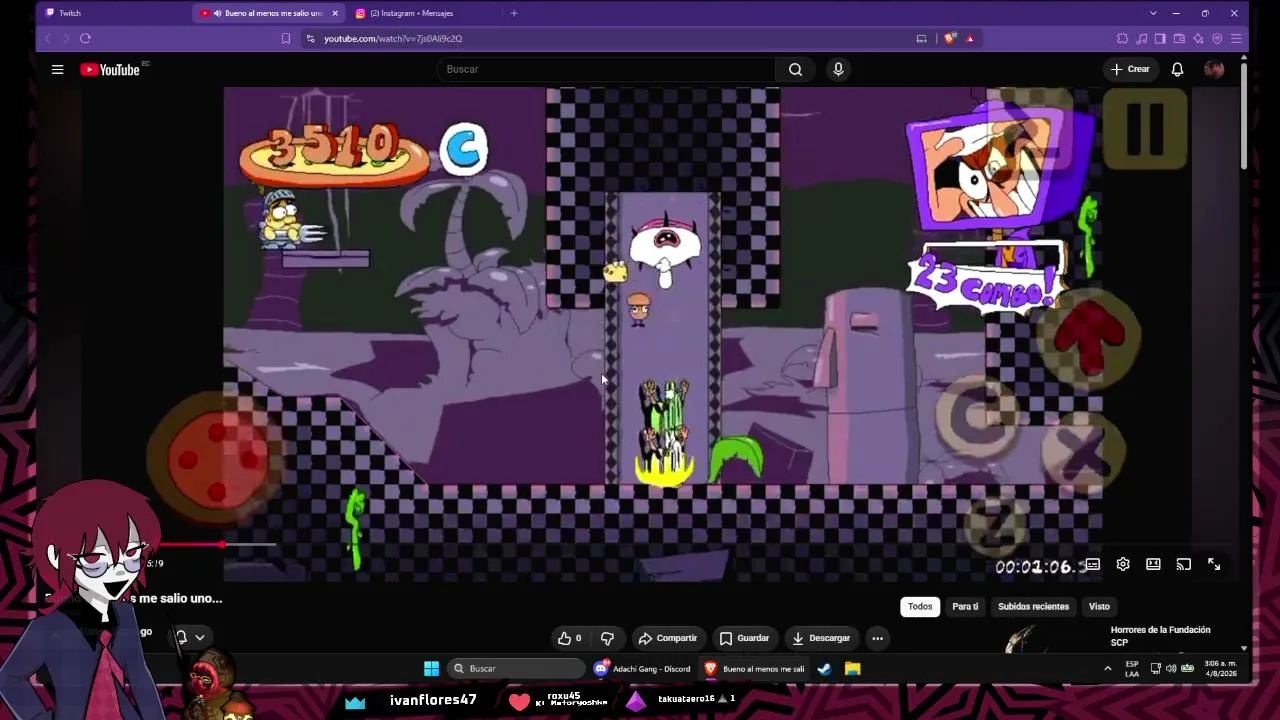Open the Brave Wallet icon

(1179, 38)
